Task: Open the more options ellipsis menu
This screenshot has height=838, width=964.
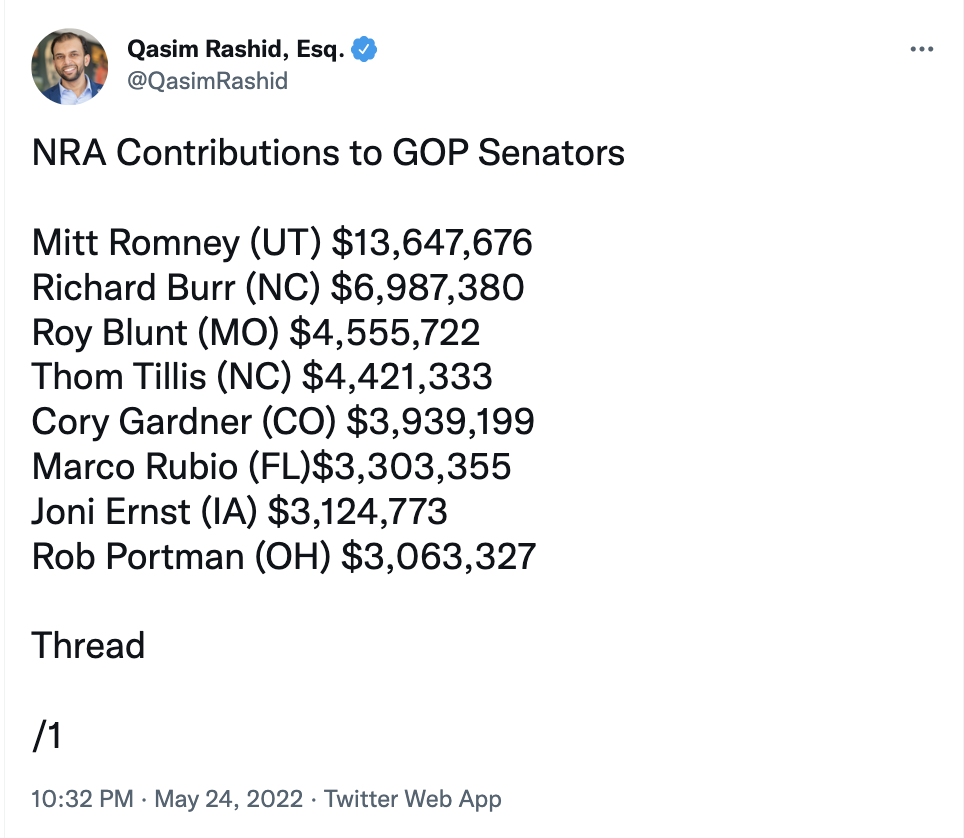Action: (921, 49)
